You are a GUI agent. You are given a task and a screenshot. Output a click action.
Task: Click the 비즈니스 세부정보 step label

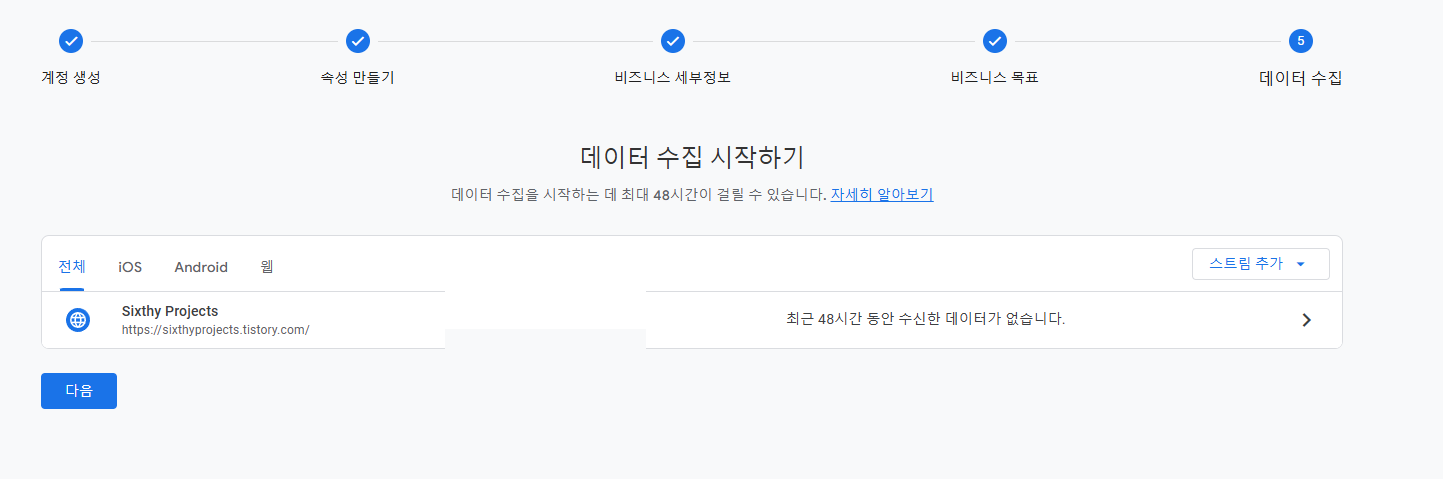click(673, 77)
